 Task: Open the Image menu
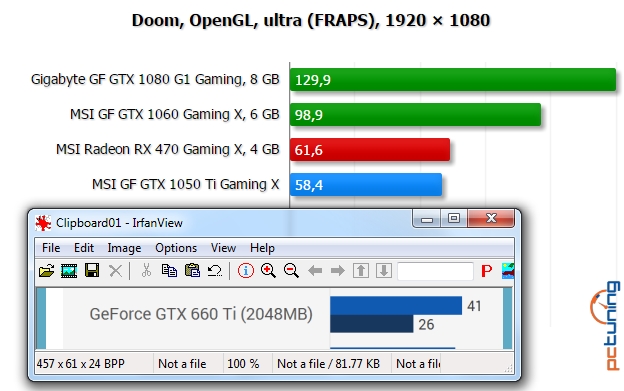(124, 248)
